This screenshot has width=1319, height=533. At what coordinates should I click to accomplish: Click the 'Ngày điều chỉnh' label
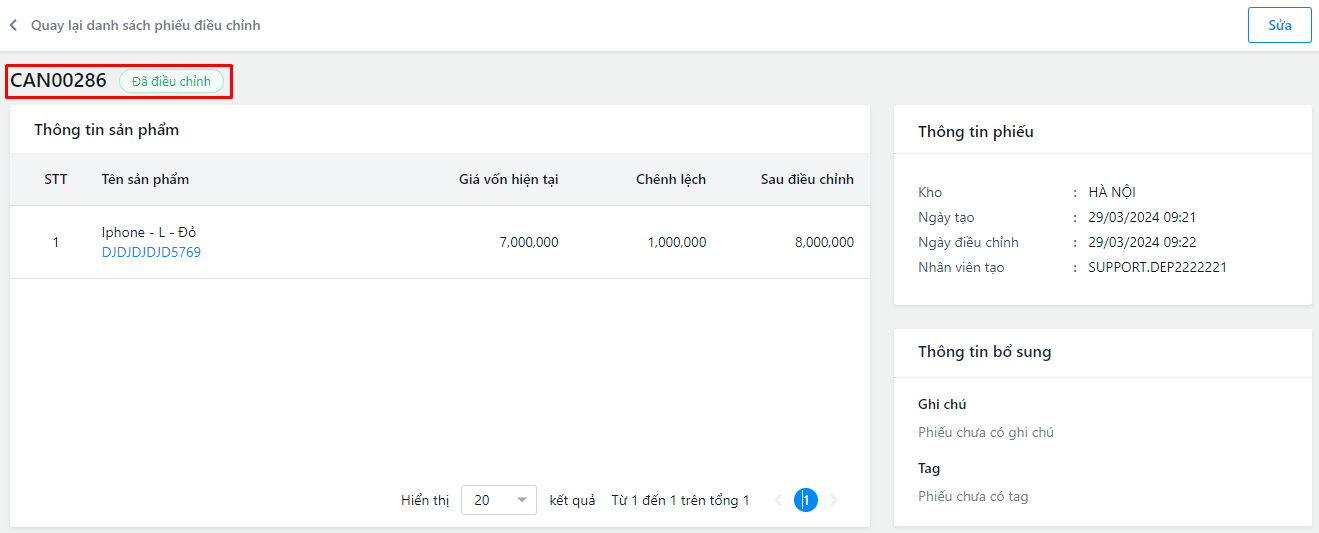pos(968,242)
